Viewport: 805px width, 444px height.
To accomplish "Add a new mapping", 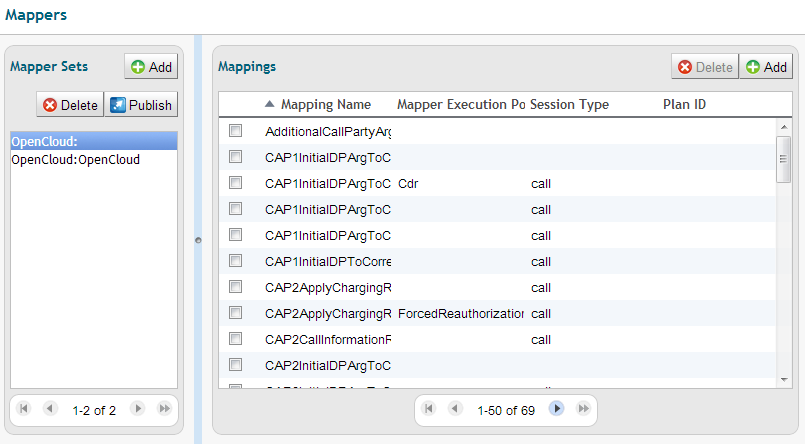I will tap(766, 67).
